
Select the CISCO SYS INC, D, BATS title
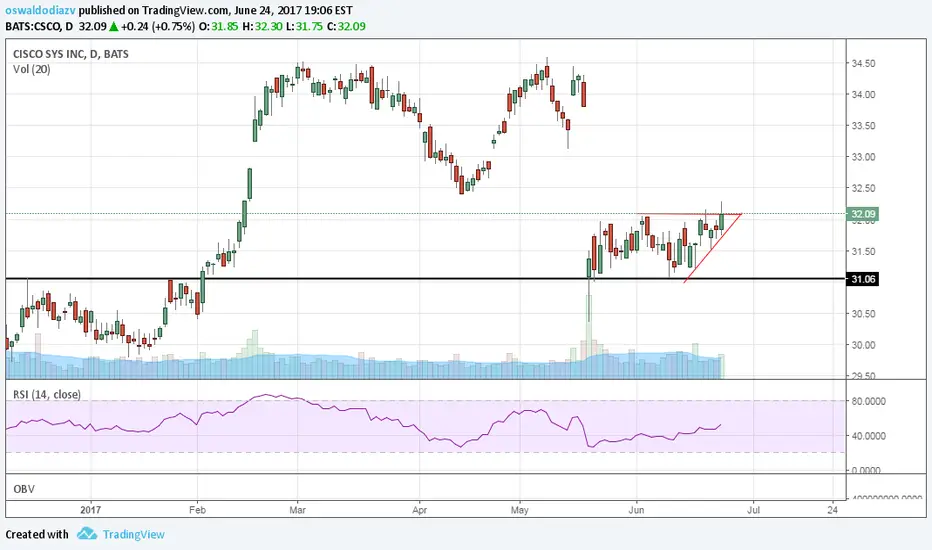pos(71,54)
